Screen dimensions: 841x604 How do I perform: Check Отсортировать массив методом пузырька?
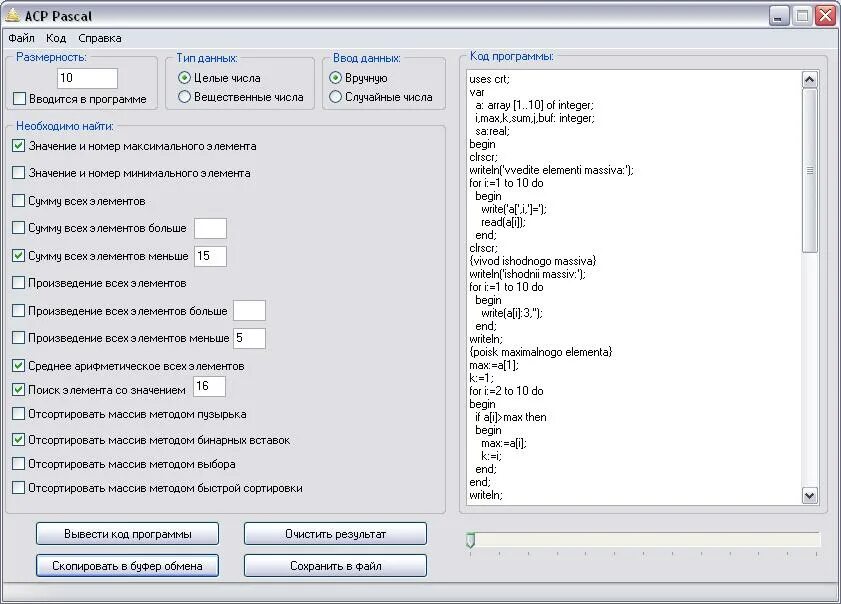tap(18, 414)
